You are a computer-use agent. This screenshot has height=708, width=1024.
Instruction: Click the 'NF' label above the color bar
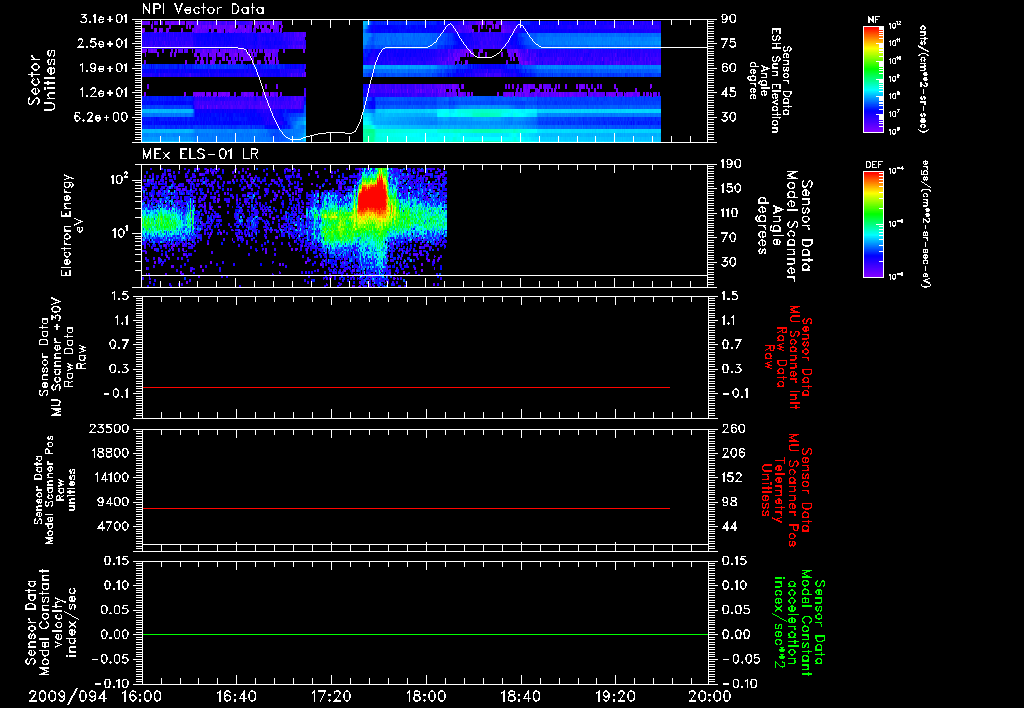pyautogui.click(x=873, y=20)
